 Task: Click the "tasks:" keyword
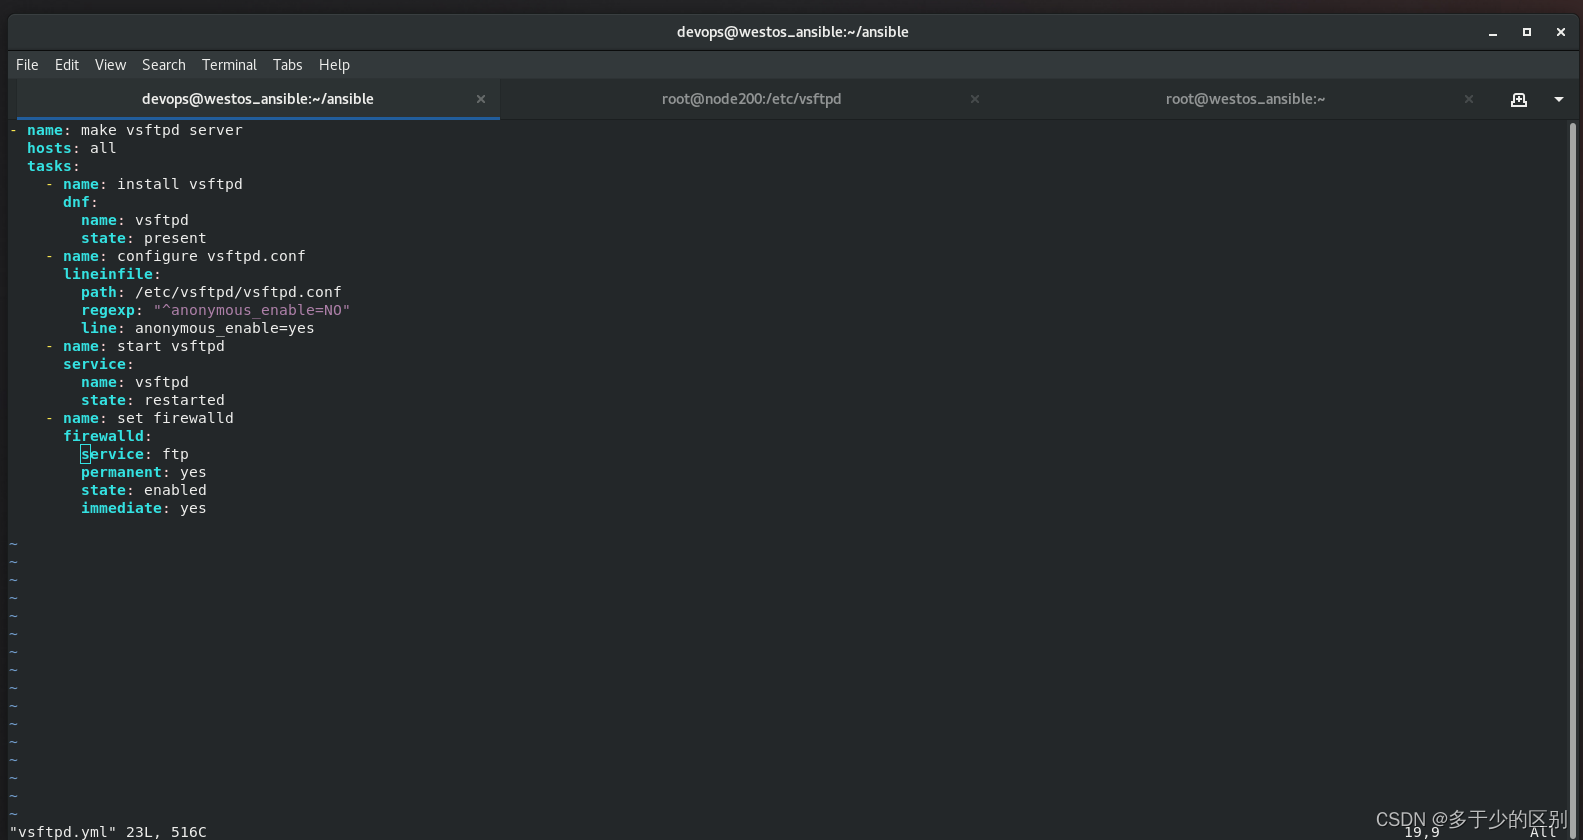53,166
